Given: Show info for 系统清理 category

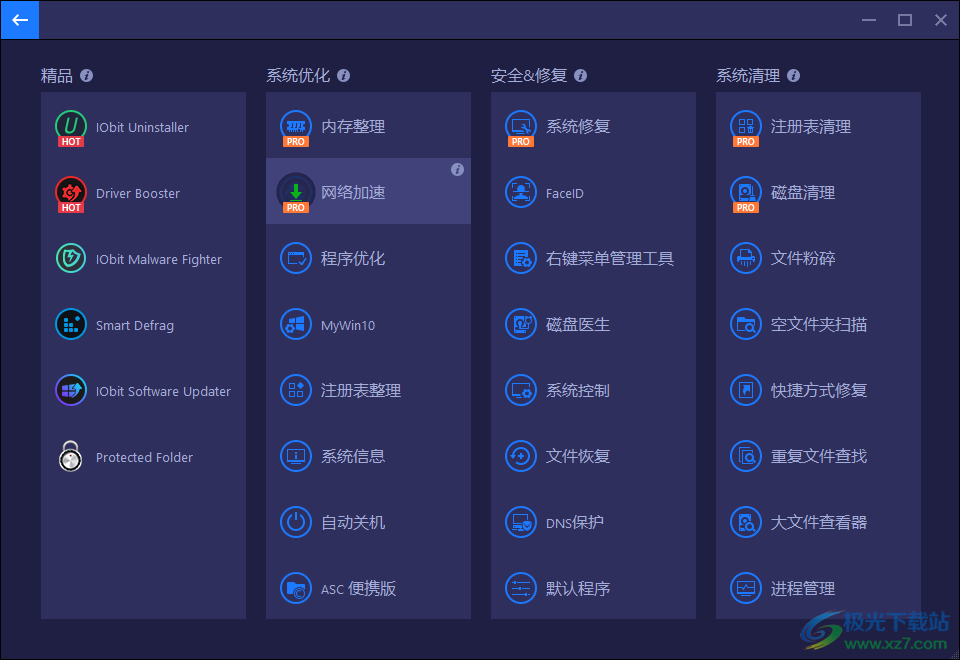Looking at the screenshot, I should (x=793, y=75).
